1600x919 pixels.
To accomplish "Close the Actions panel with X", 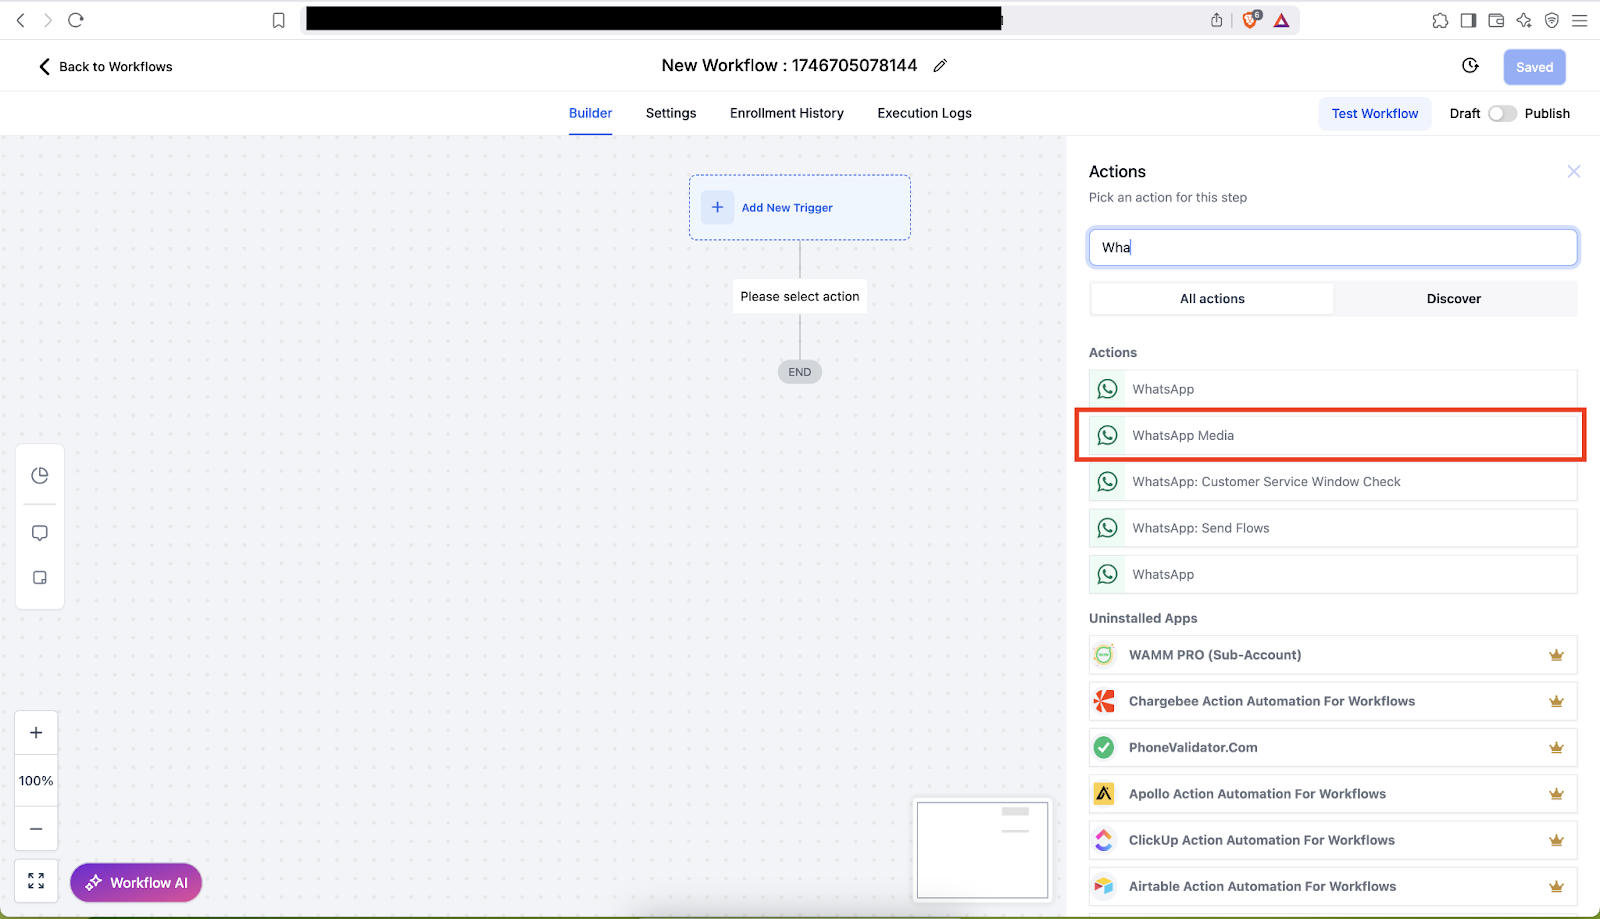I will click(1574, 172).
